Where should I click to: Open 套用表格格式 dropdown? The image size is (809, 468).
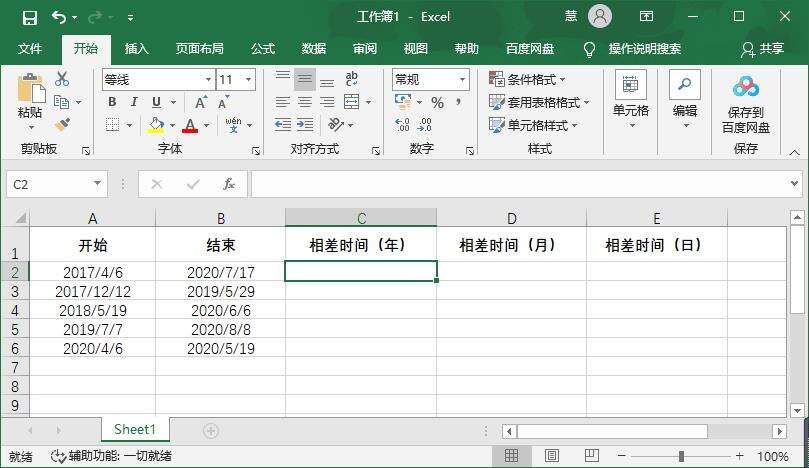point(539,102)
